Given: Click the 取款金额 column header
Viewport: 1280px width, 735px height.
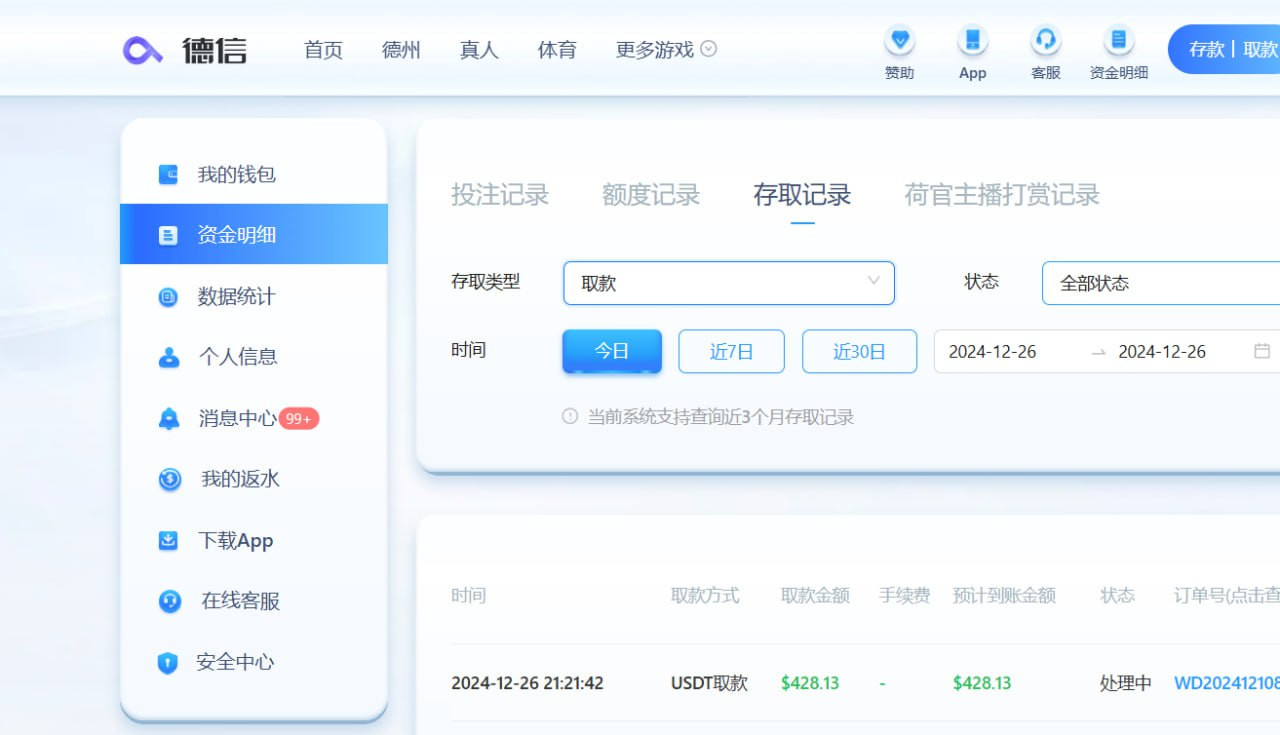Looking at the screenshot, I should pos(815,595).
